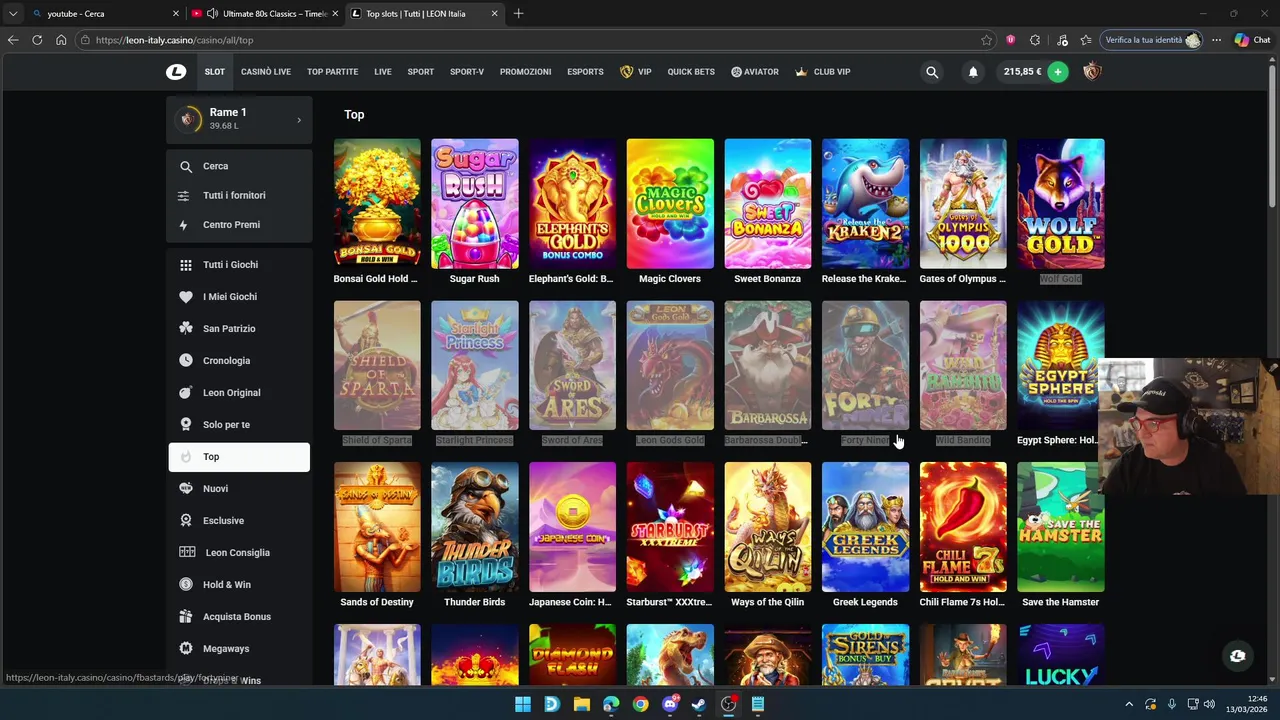Launch Magic Clovers slot
This screenshot has height=720, width=1280.
[x=670, y=204]
